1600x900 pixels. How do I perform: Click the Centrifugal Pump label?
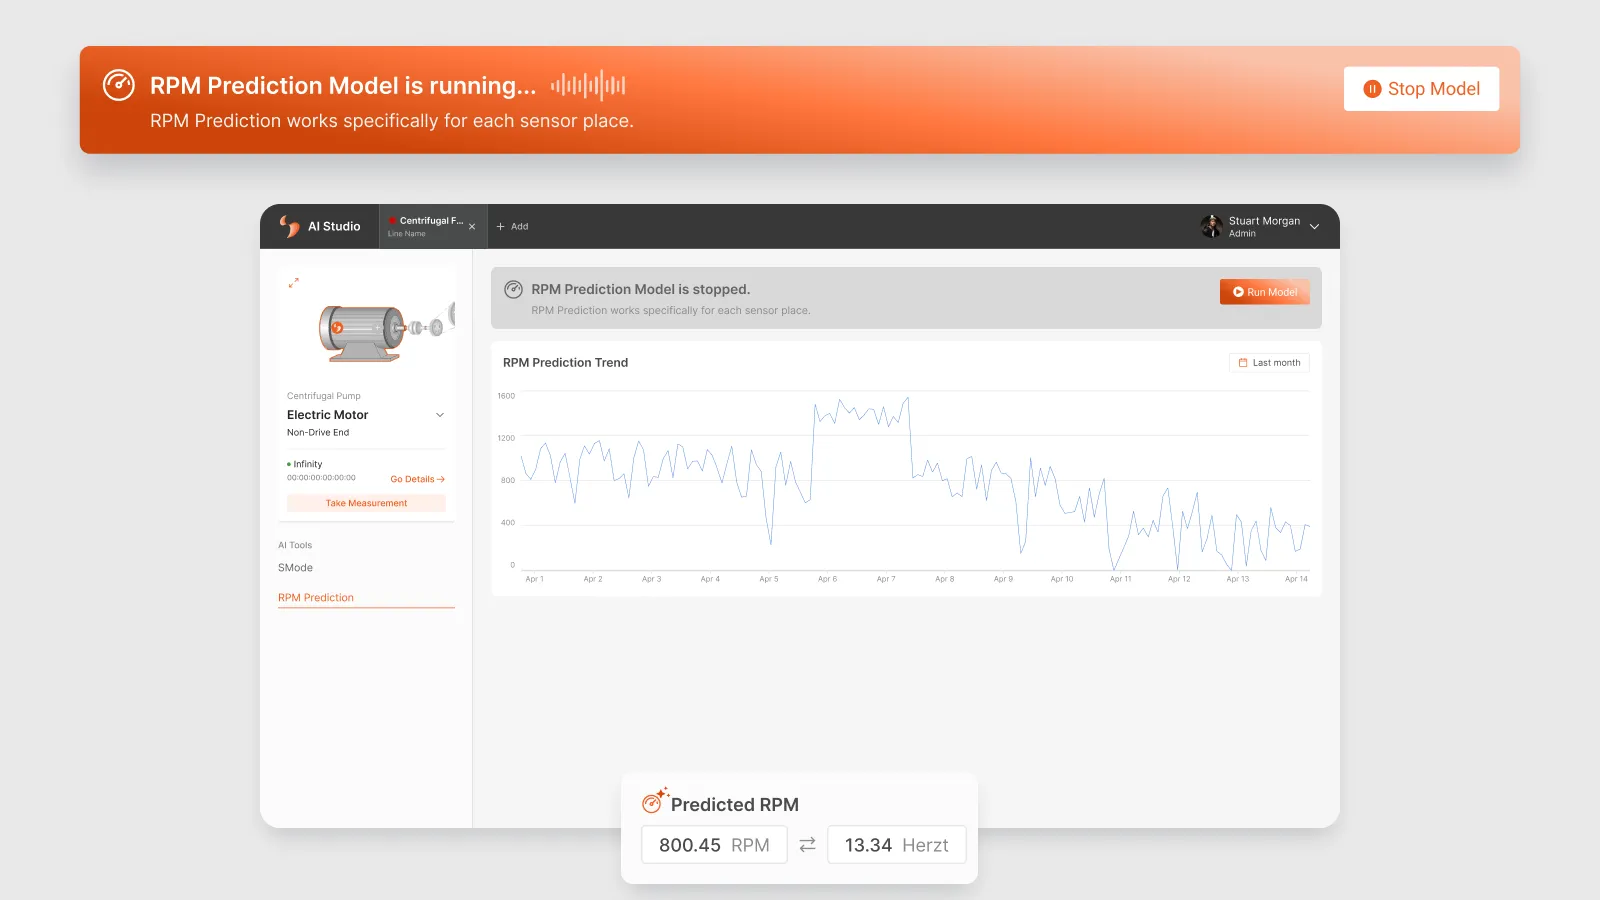point(324,396)
